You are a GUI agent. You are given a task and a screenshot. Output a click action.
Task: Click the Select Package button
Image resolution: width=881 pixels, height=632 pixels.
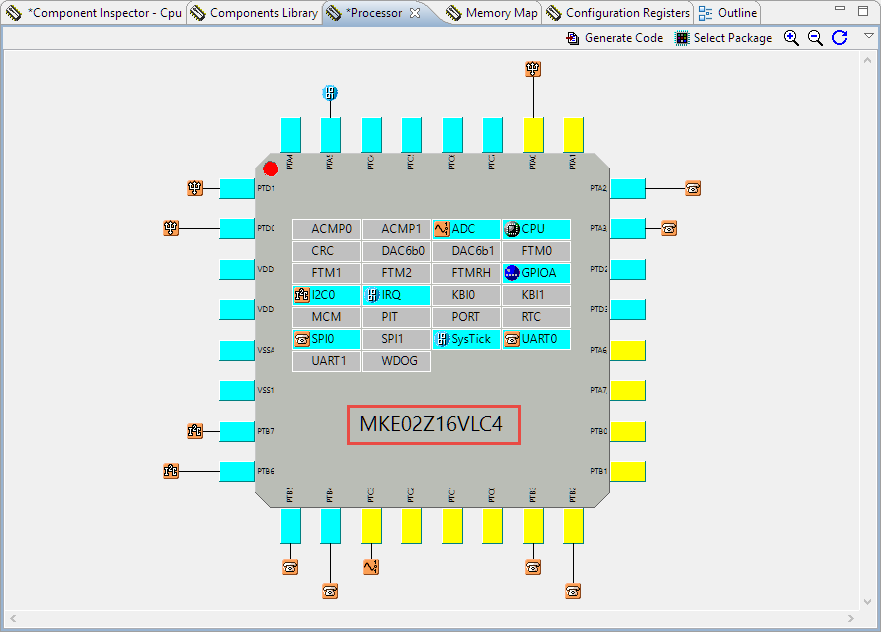(x=723, y=38)
